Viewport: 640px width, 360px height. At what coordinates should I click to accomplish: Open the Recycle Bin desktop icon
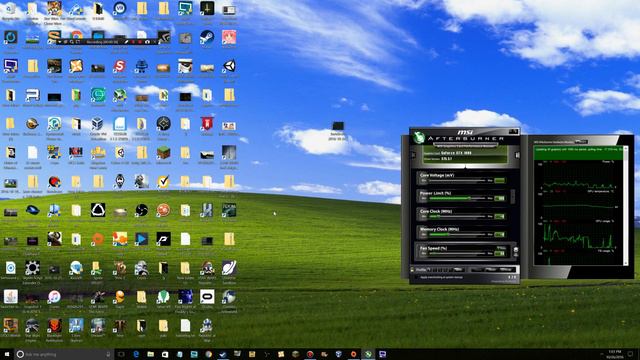pyautogui.click(x=10, y=9)
